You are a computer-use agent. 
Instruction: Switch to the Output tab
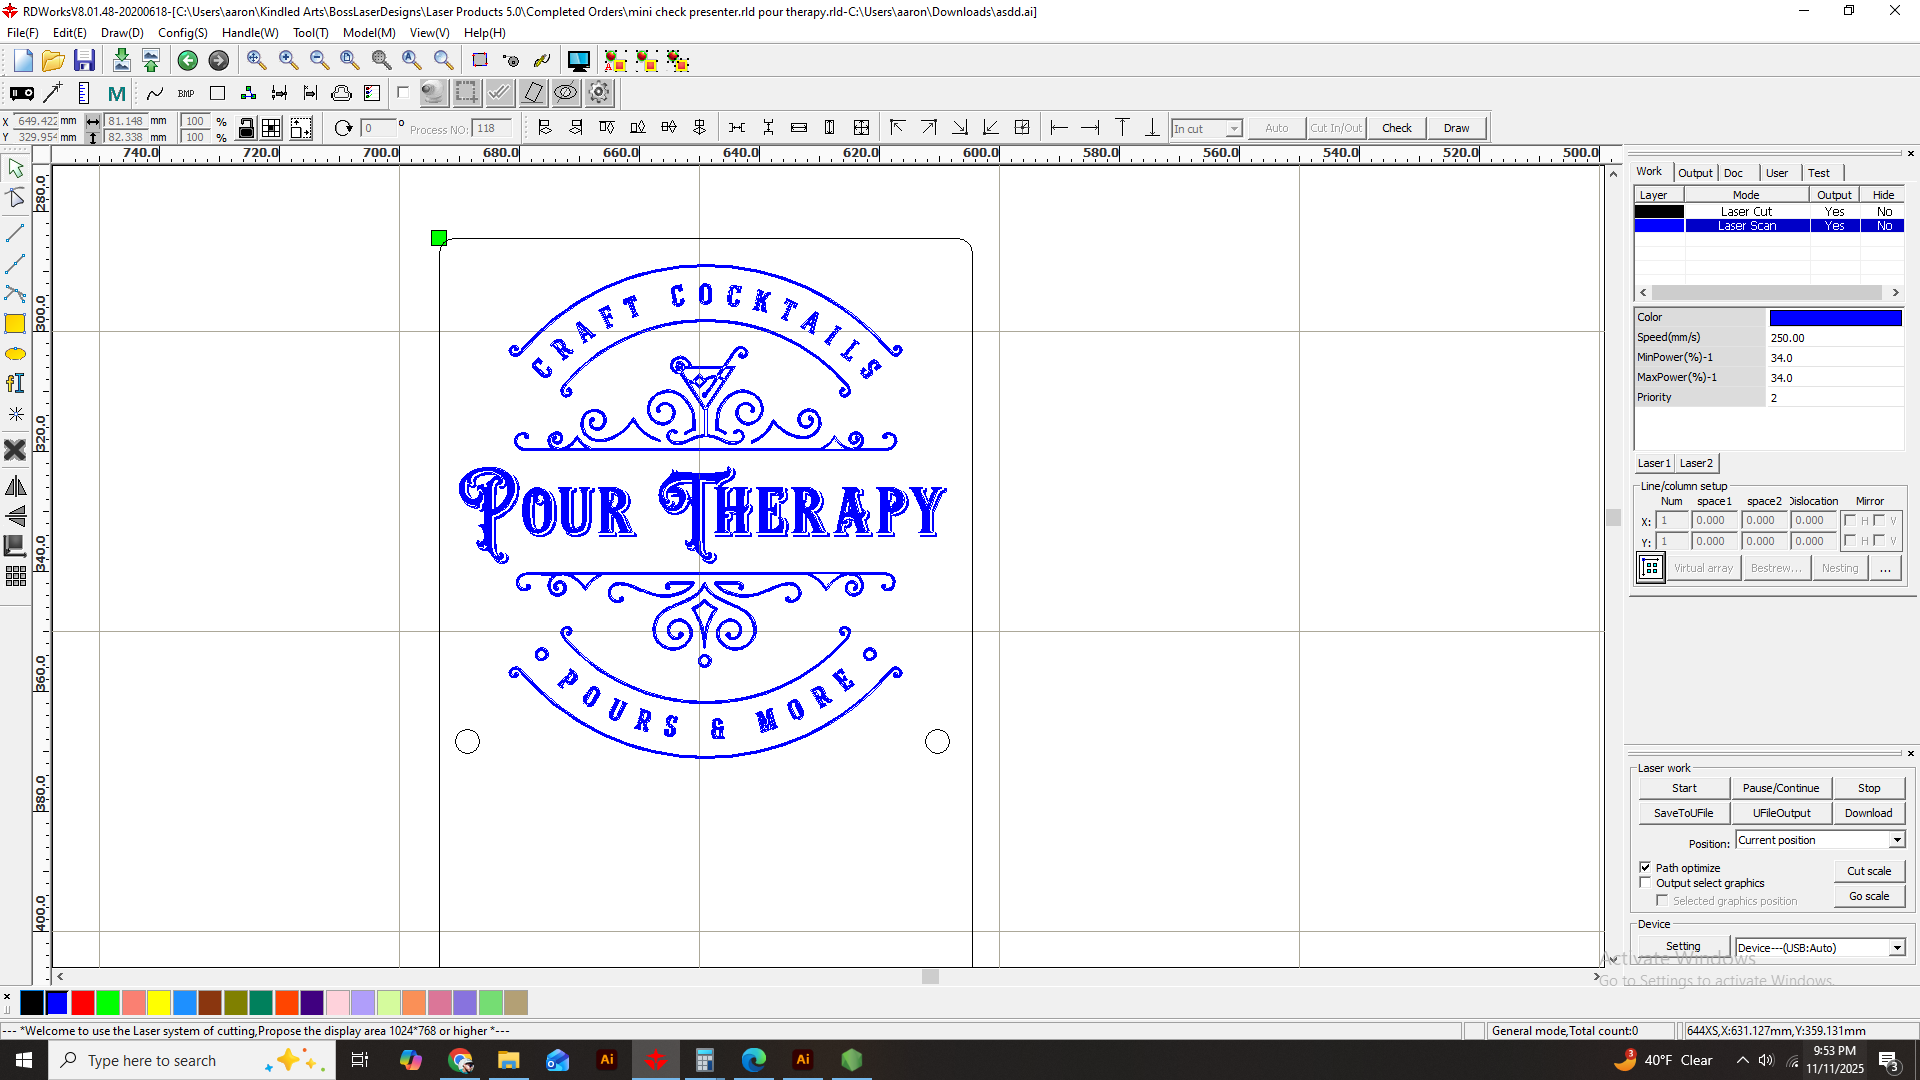[1695, 173]
